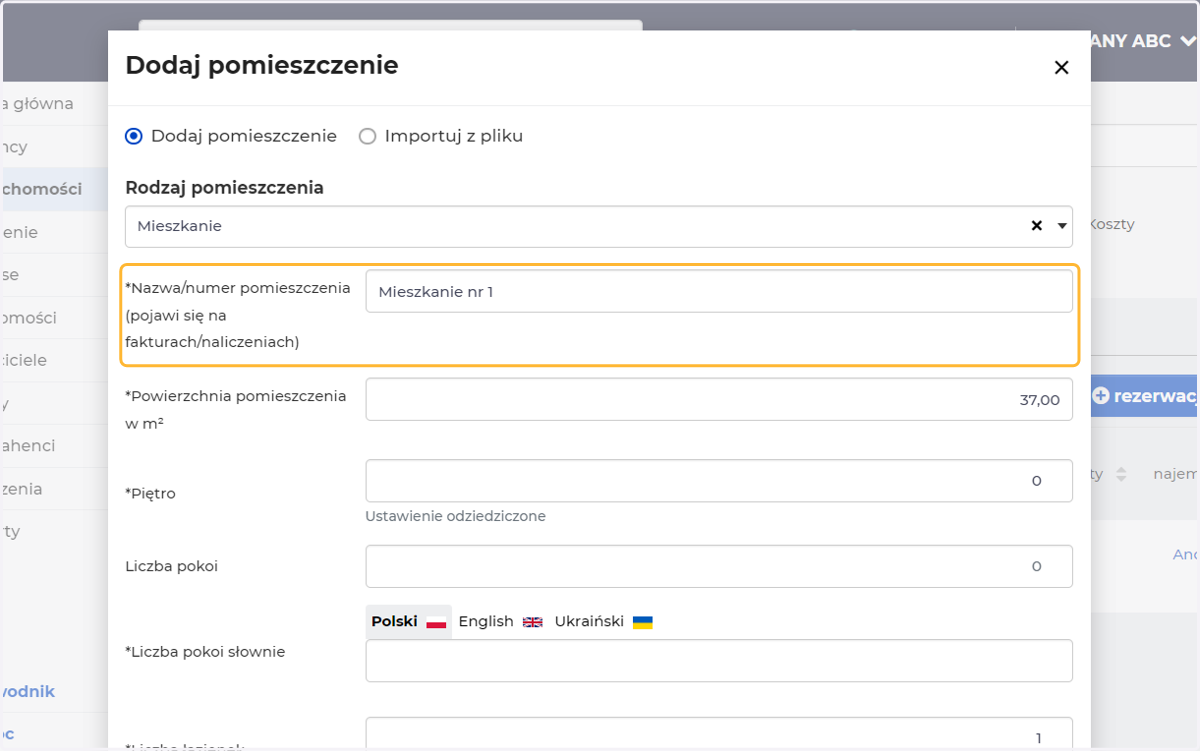The height and width of the screenshot is (751, 1200).
Task: Close the Dodaj pomieszczenie dialog
Action: coord(1061,67)
